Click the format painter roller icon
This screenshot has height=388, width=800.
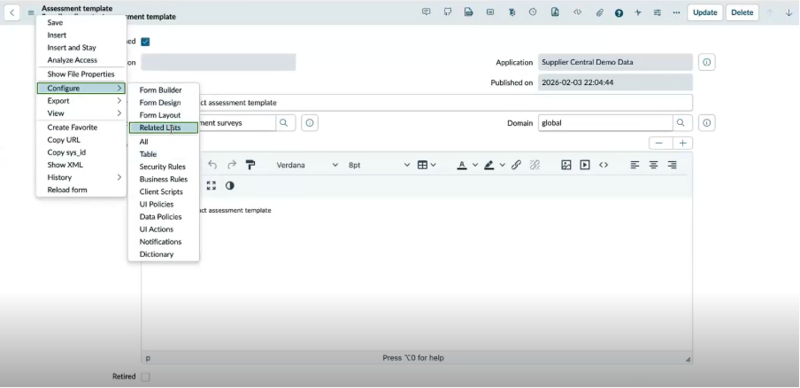[x=250, y=165]
